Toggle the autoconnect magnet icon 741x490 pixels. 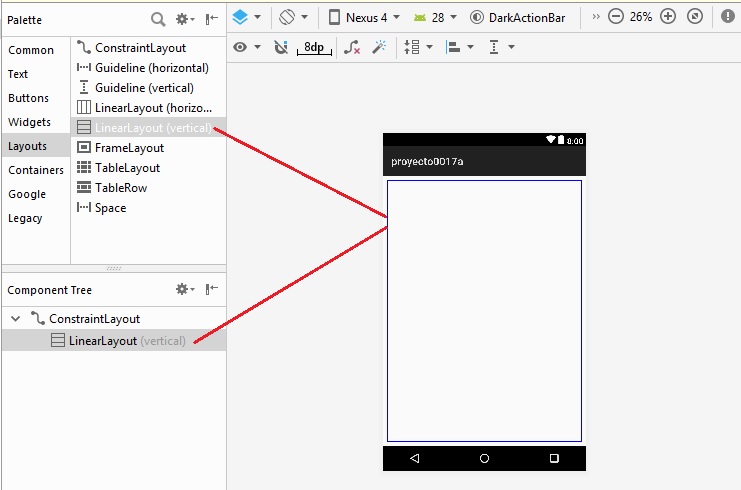(281, 47)
